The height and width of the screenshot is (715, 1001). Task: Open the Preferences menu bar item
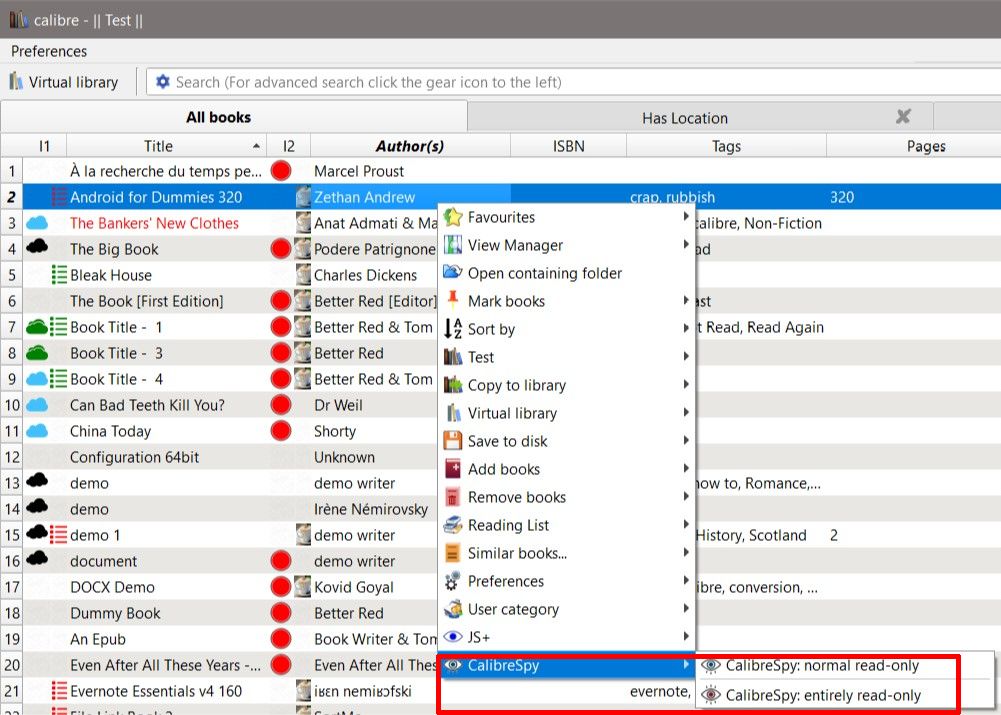[x=49, y=51]
